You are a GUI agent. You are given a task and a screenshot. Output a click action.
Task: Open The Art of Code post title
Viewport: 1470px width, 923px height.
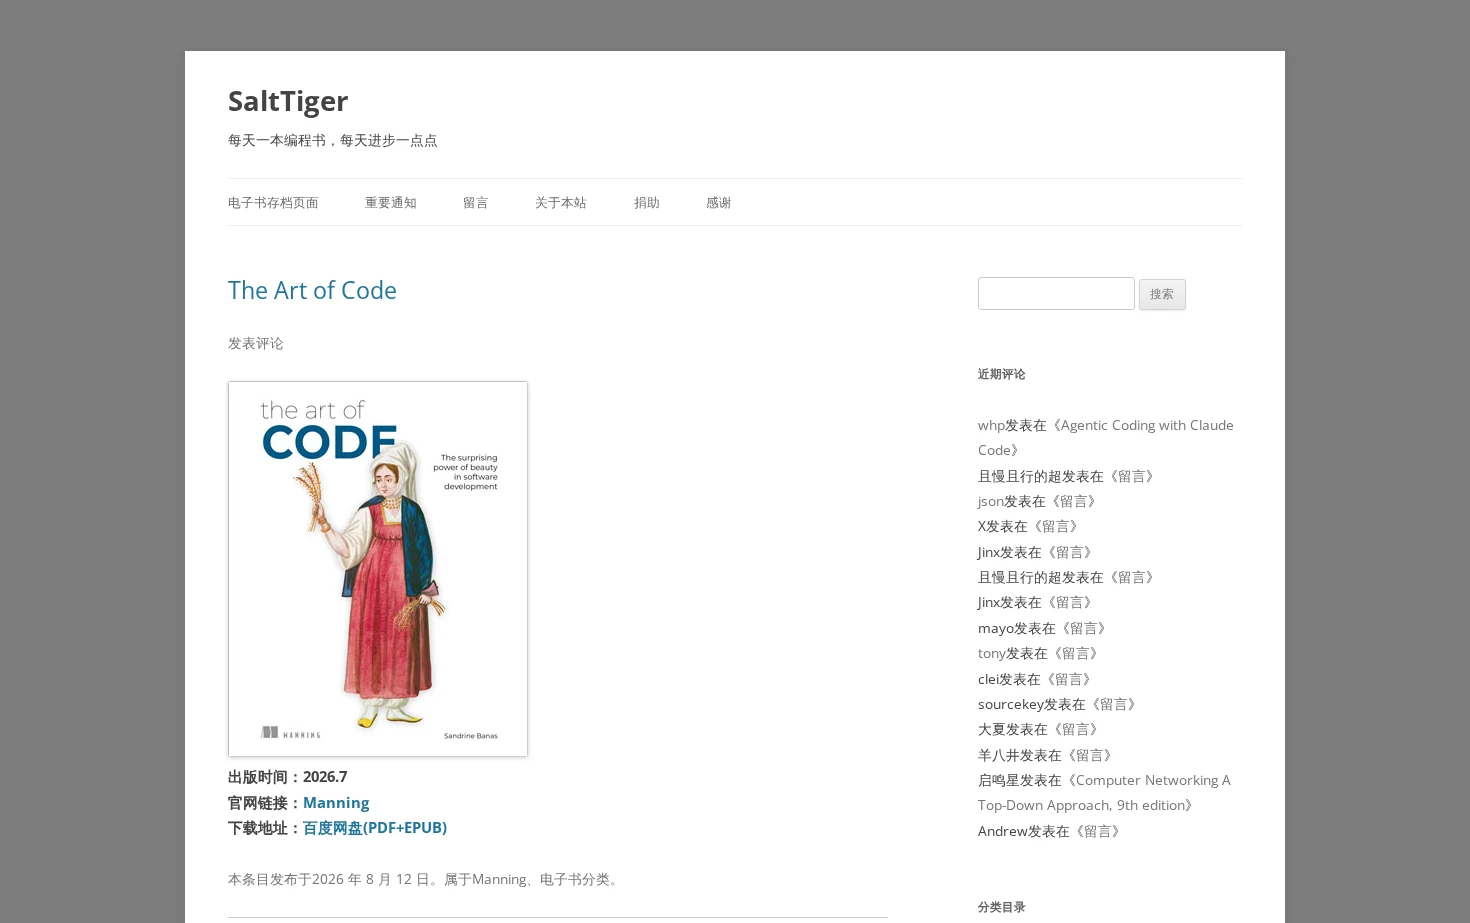coord(312,290)
